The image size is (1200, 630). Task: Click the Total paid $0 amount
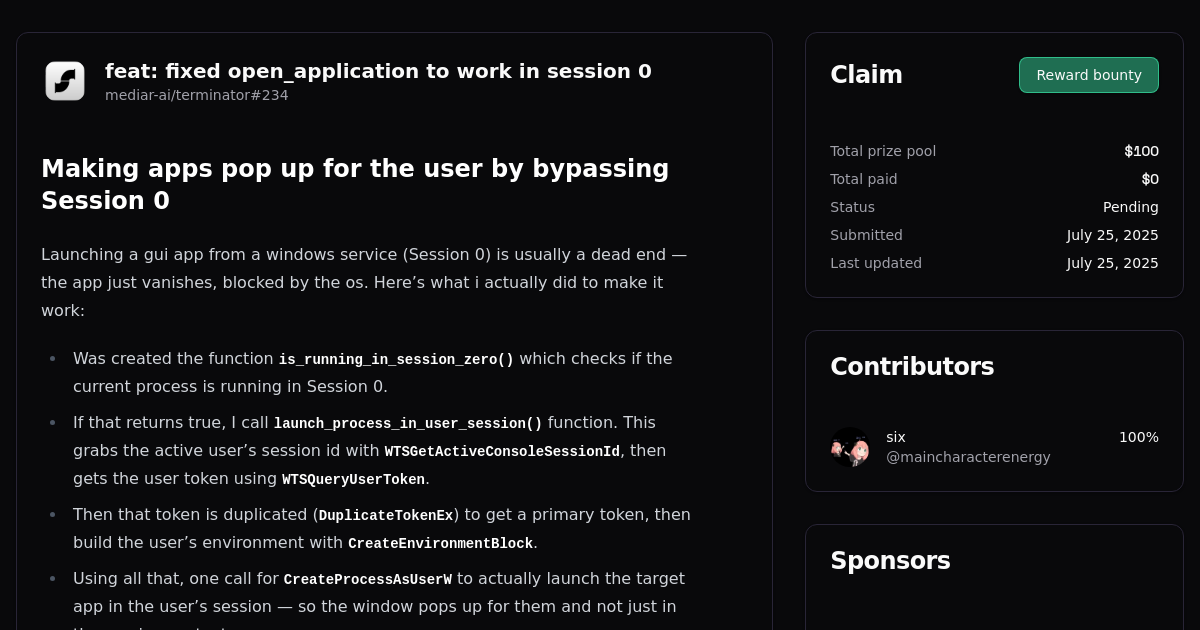coord(1152,179)
